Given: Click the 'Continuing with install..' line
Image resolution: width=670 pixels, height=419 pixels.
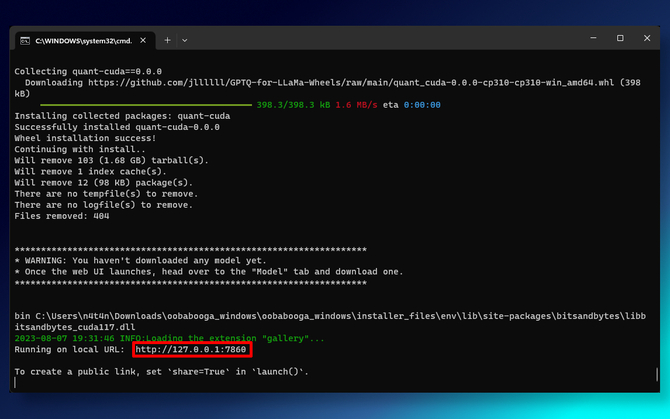Looking at the screenshot, I should (80, 149).
